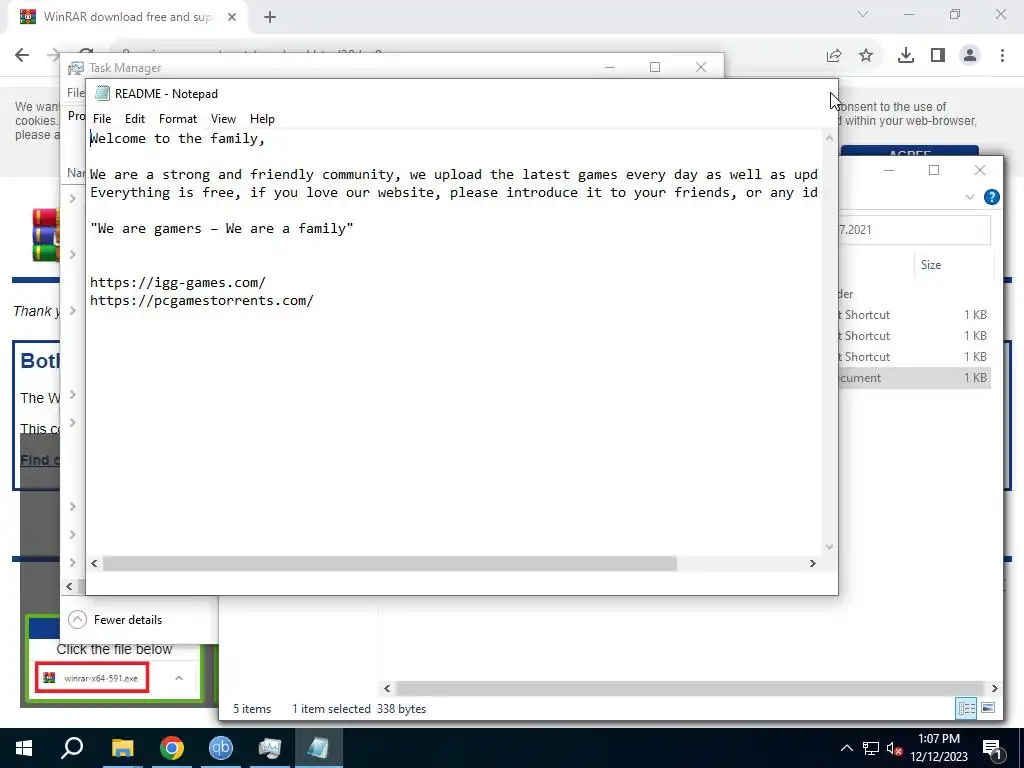The height and width of the screenshot is (768, 1024).
Task: Expand the File Explorer ribbon chevron
Action: (x=970, y=197)
